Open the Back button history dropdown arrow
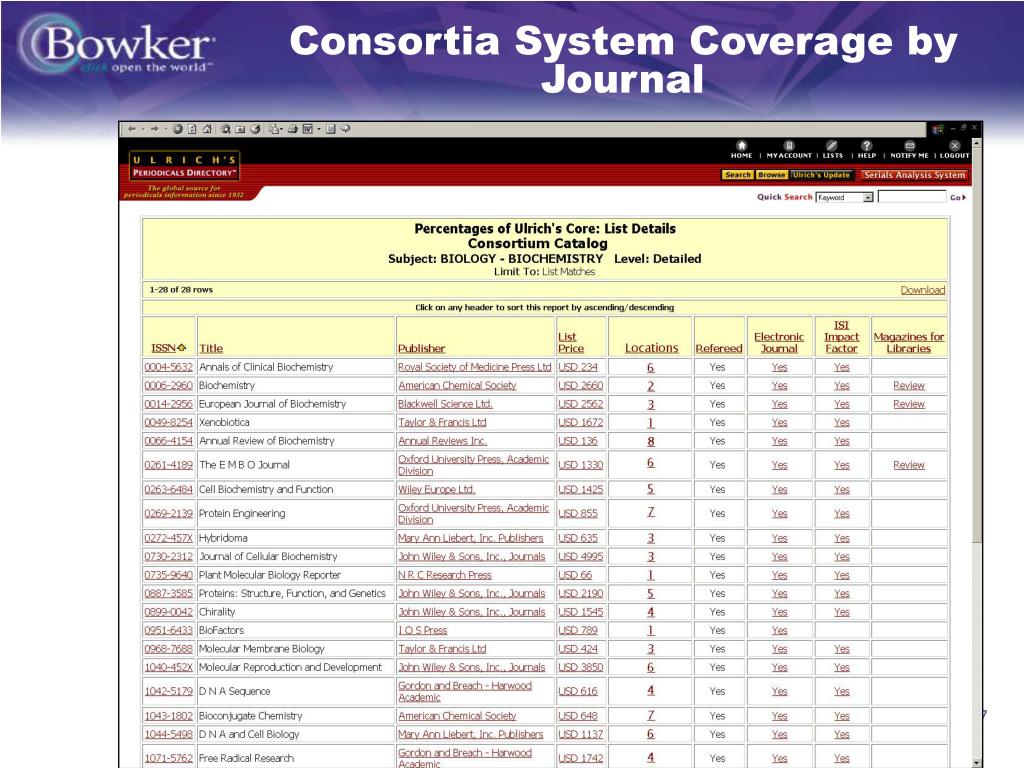1024x768 pixels. (143, 129)
